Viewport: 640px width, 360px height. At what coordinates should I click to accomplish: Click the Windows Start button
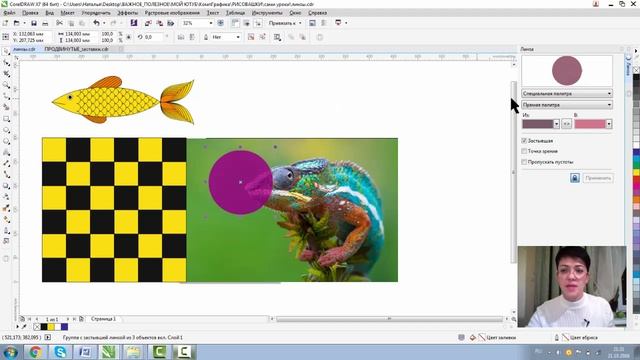[10, 352]
